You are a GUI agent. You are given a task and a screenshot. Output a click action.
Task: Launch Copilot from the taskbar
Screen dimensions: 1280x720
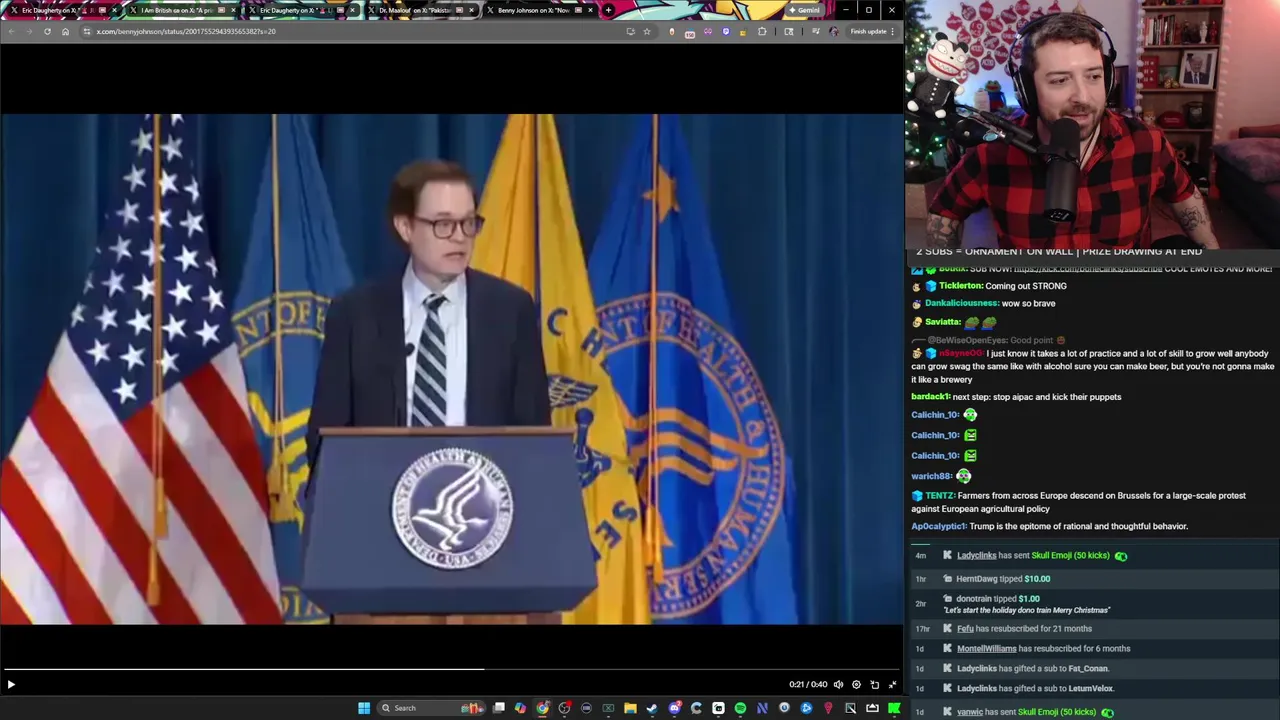coord(520,708)
